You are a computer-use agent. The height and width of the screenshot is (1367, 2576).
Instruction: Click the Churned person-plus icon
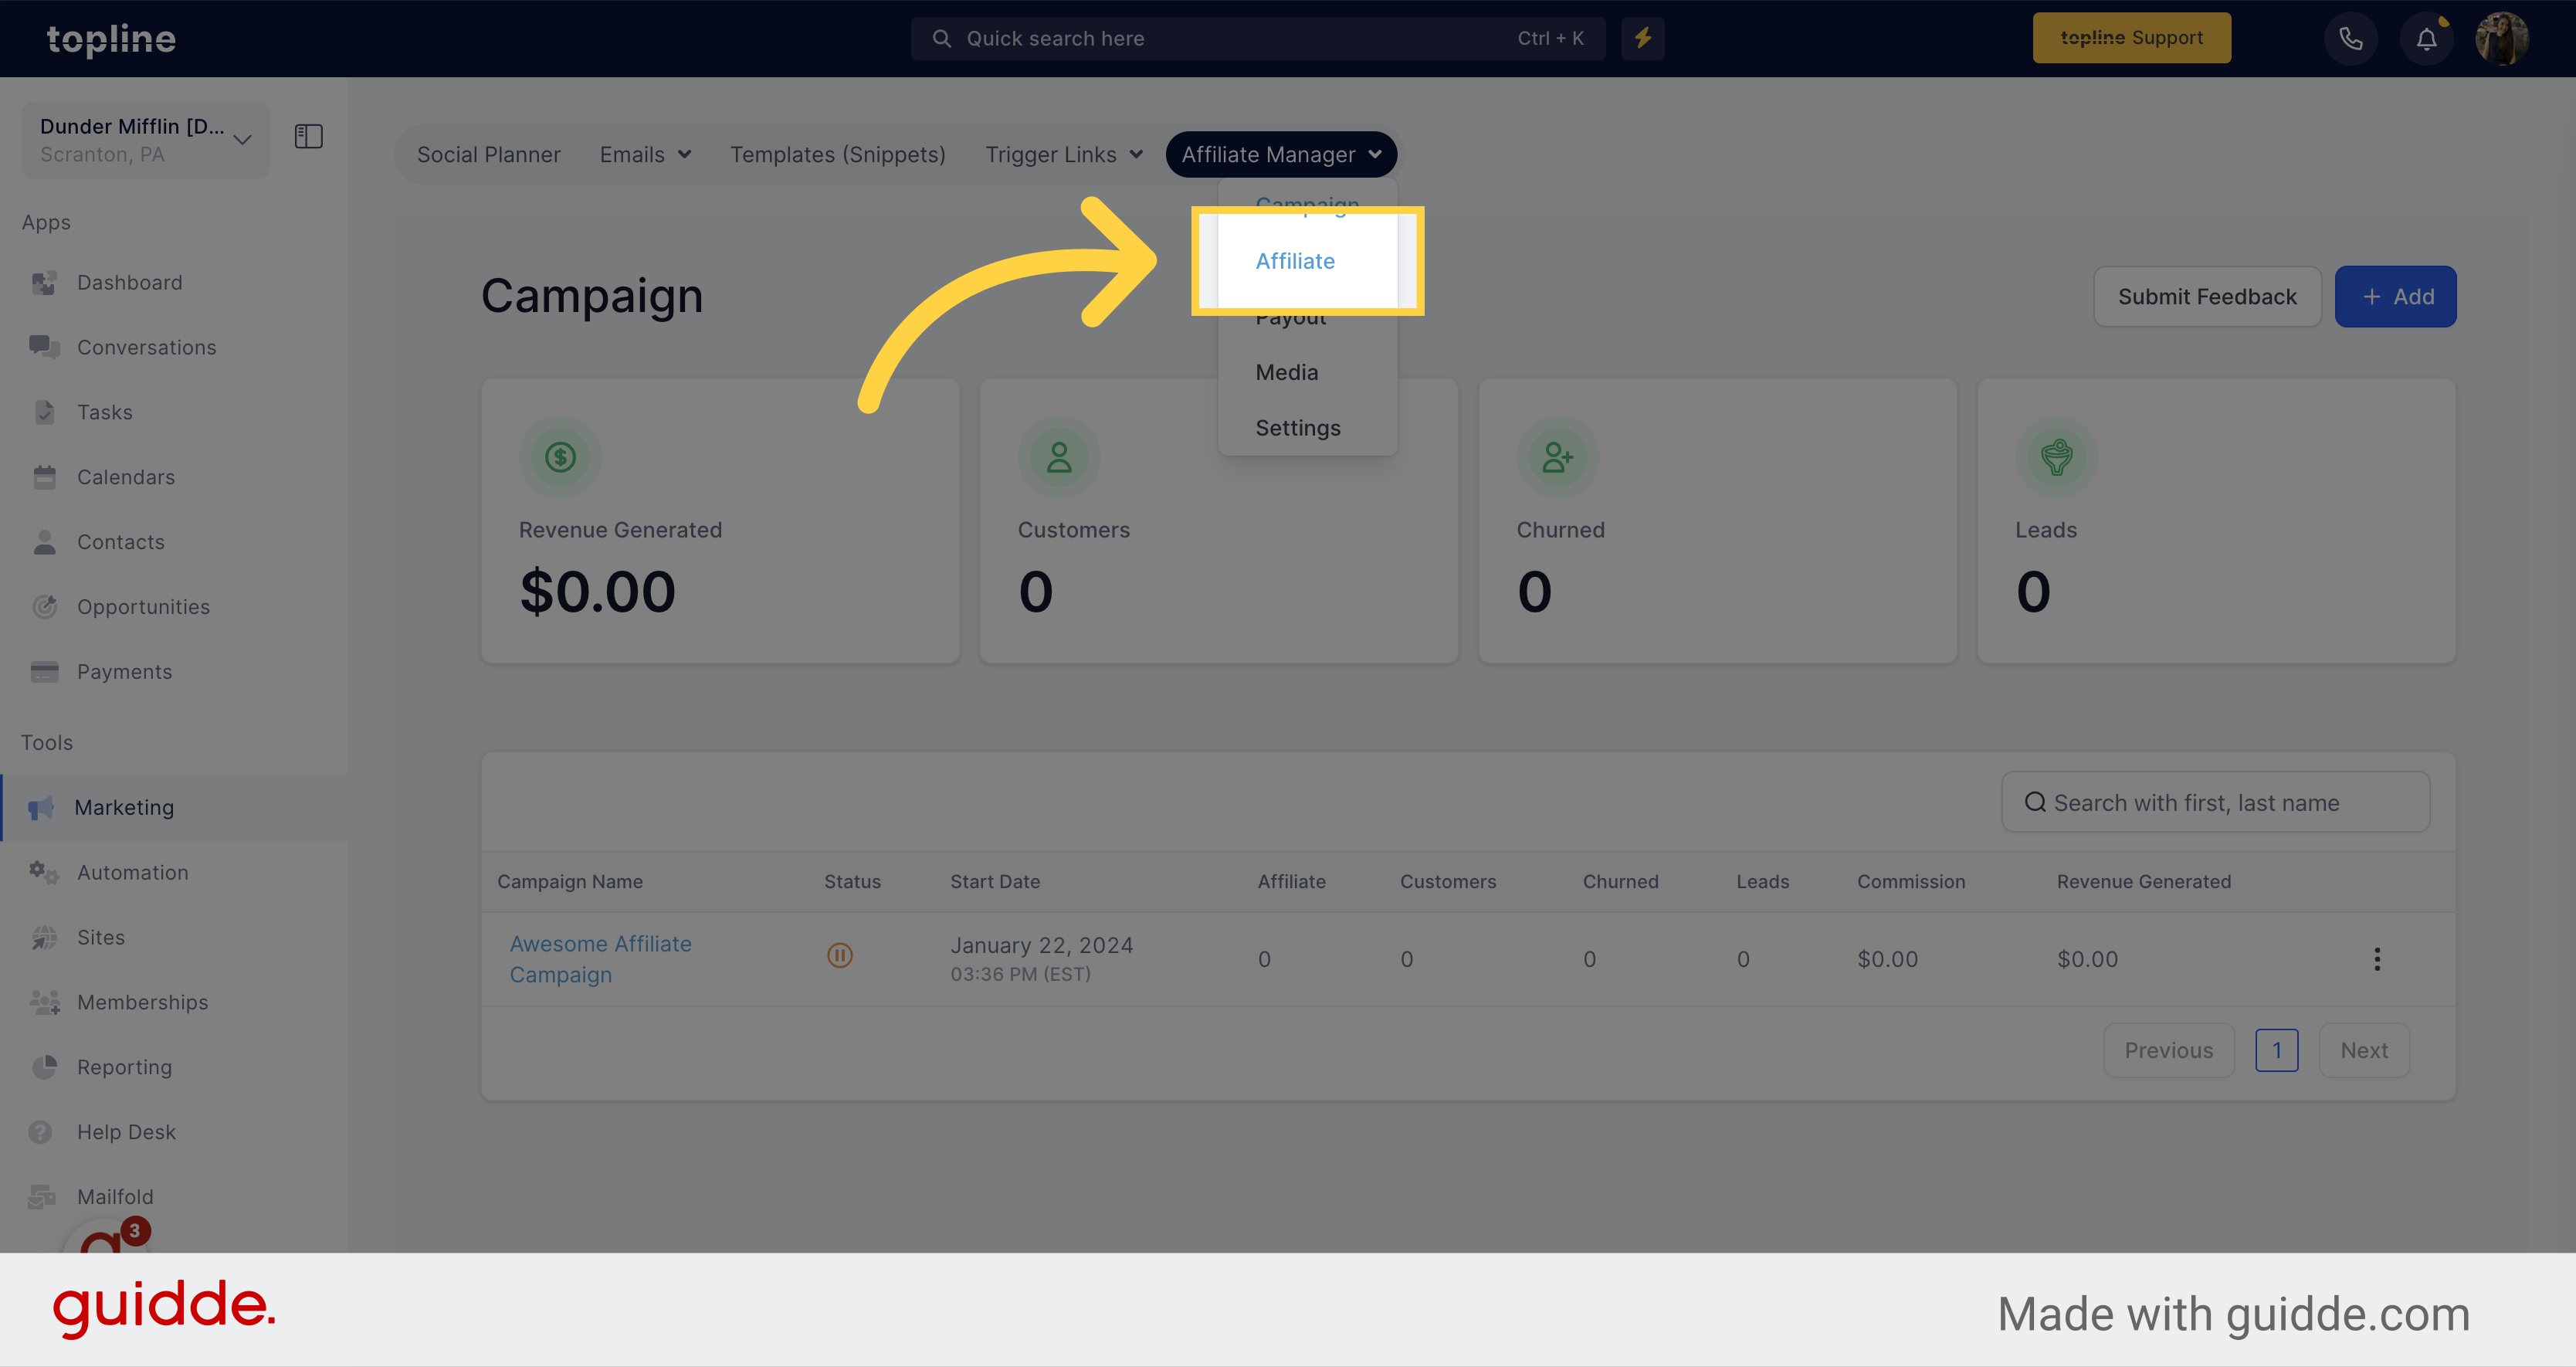(x=1558, y=457)
